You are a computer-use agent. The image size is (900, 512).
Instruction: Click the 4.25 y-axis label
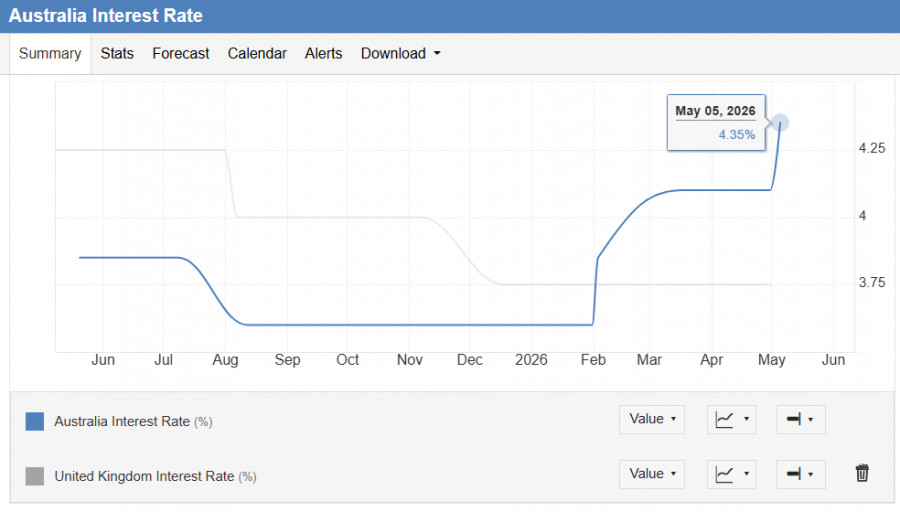872,148
